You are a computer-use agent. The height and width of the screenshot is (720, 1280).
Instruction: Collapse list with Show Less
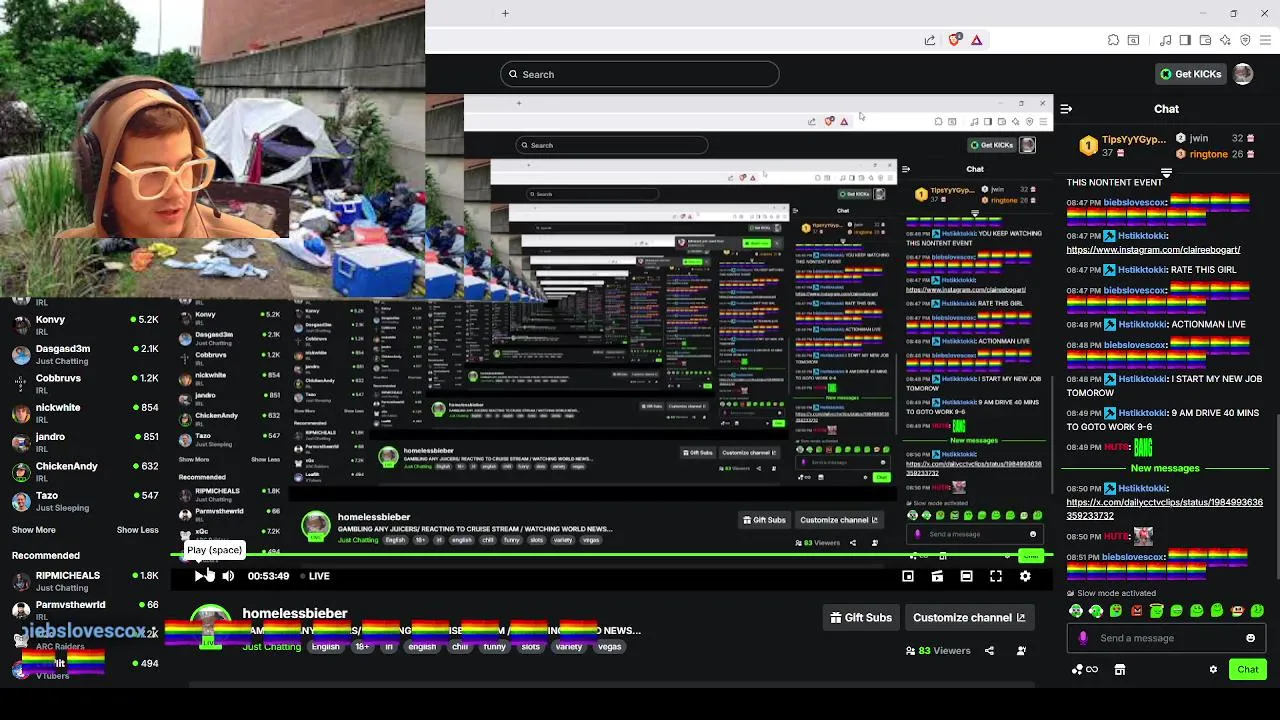[x=137, y=530]
